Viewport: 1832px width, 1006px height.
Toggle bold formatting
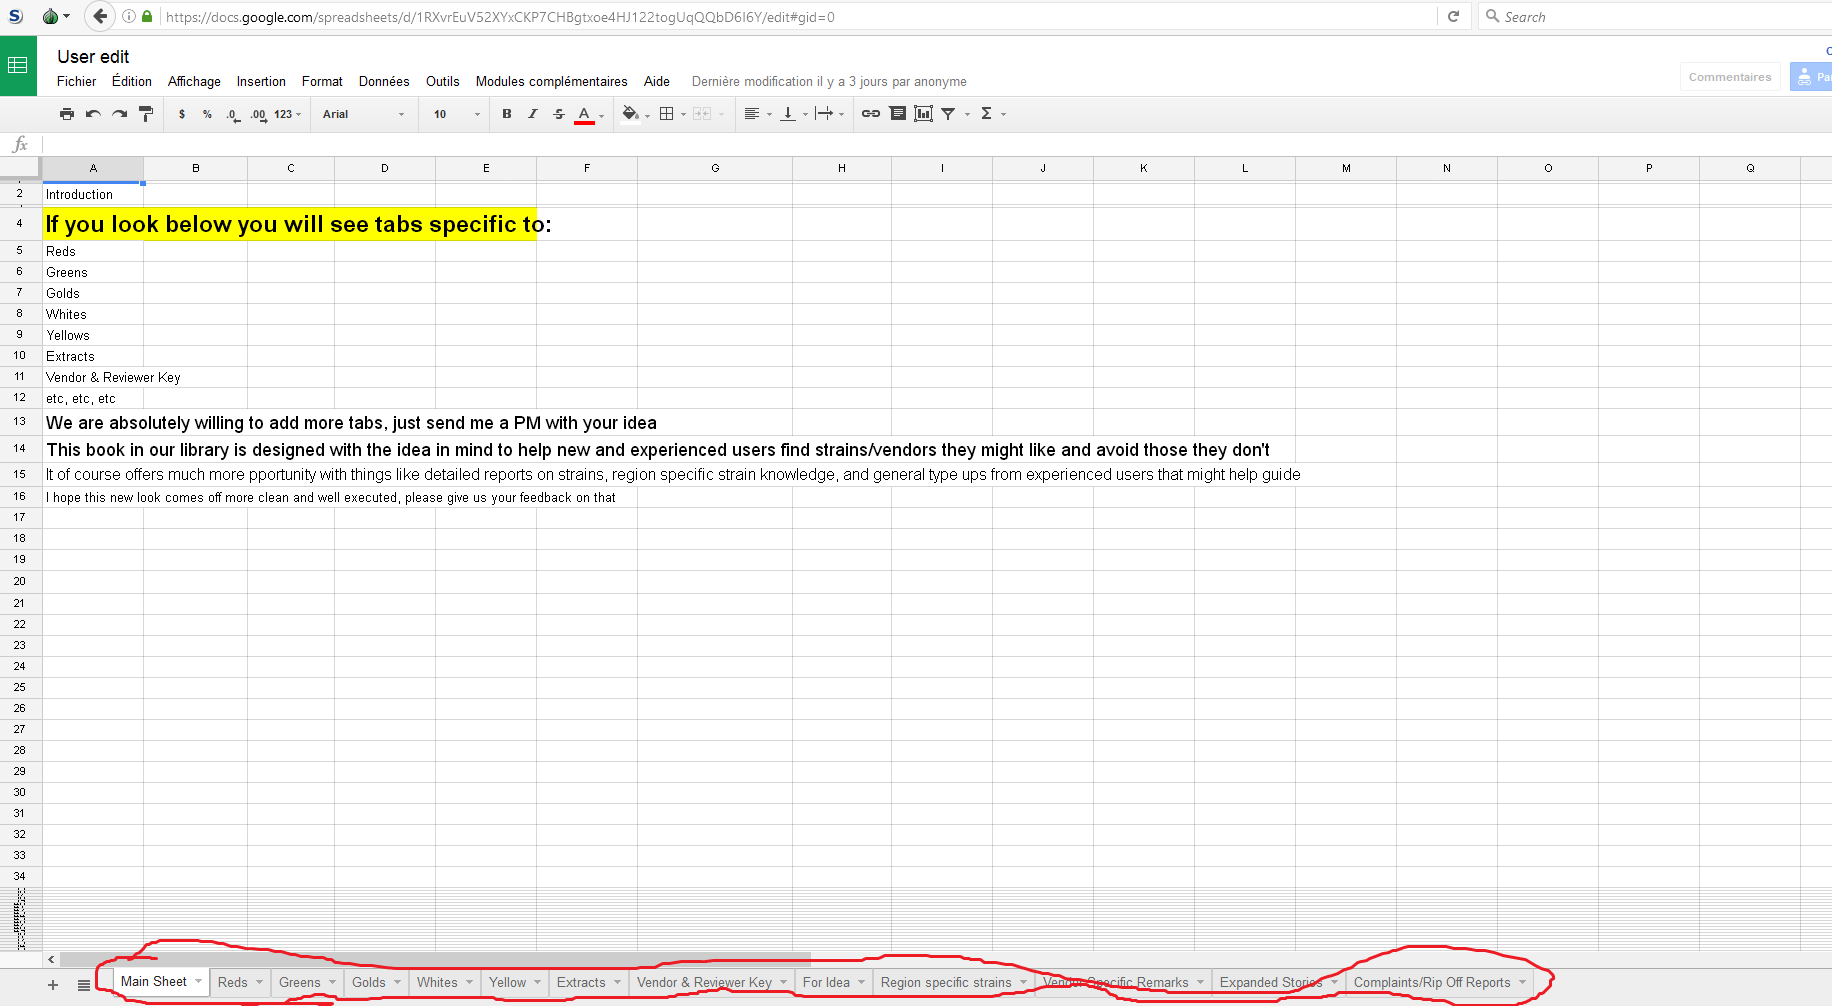[x=507, y=114]
